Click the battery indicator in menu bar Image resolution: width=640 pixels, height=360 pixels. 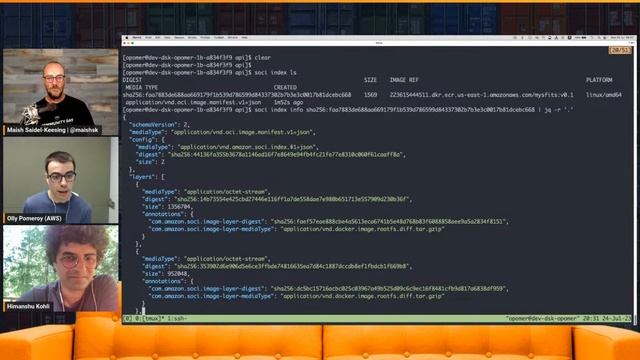click(x=584, y=38)
